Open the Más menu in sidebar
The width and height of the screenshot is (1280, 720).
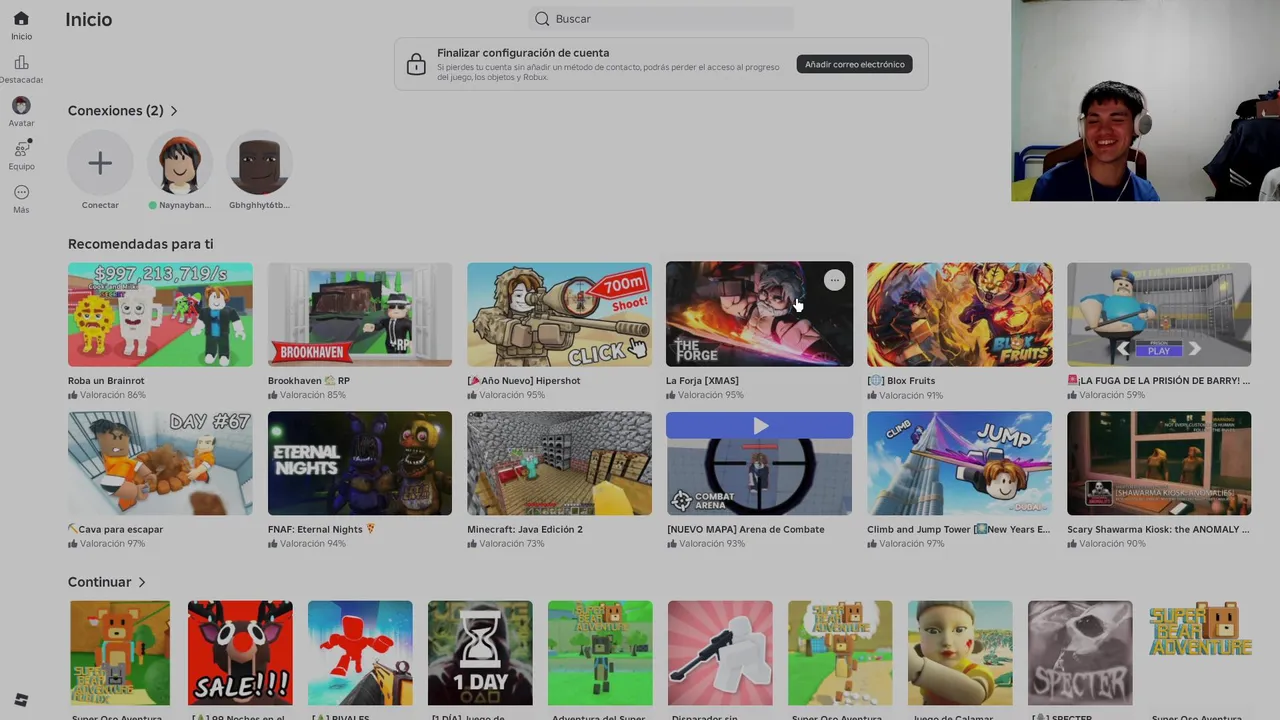pyautogui.click(x=21, y=193)
